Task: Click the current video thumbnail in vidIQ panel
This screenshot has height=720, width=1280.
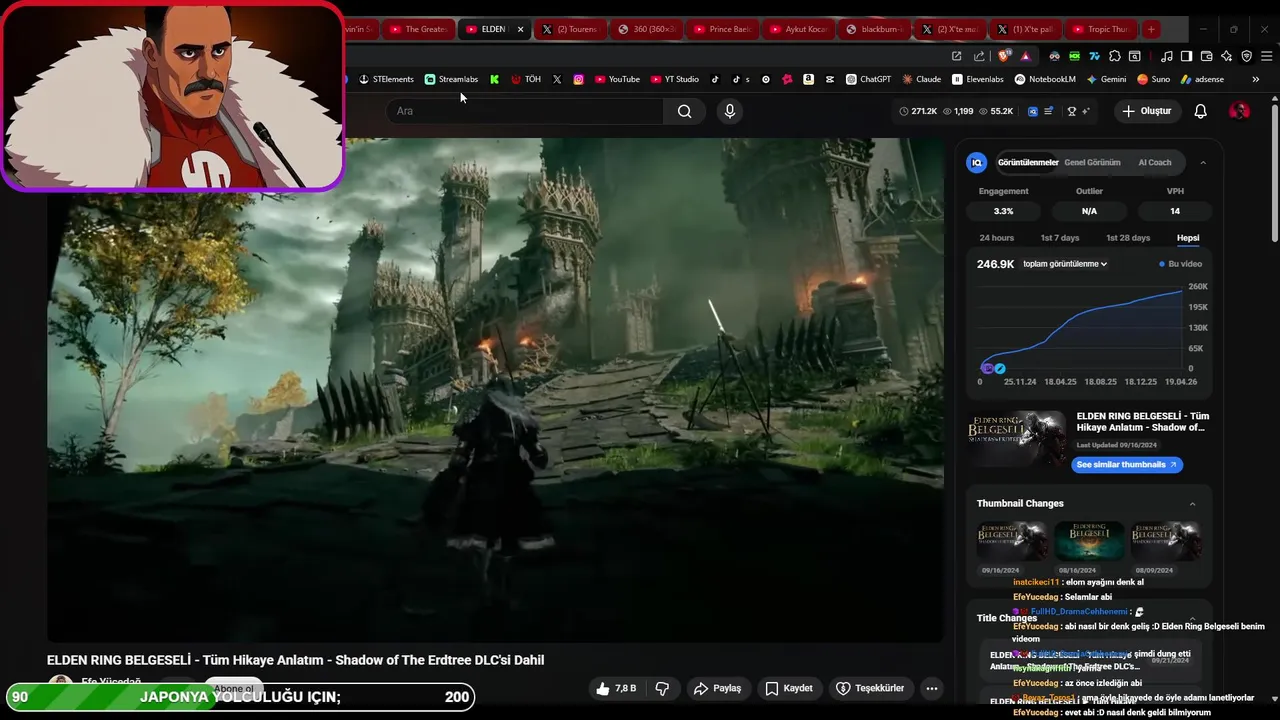Action: [1017, 439]
